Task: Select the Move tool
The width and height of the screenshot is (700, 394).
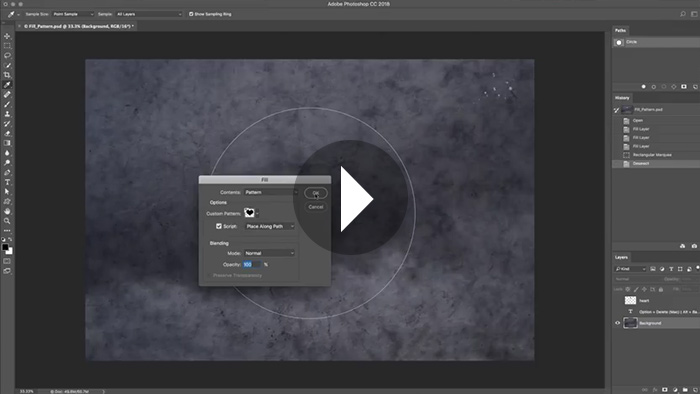Action: (7, 36)
